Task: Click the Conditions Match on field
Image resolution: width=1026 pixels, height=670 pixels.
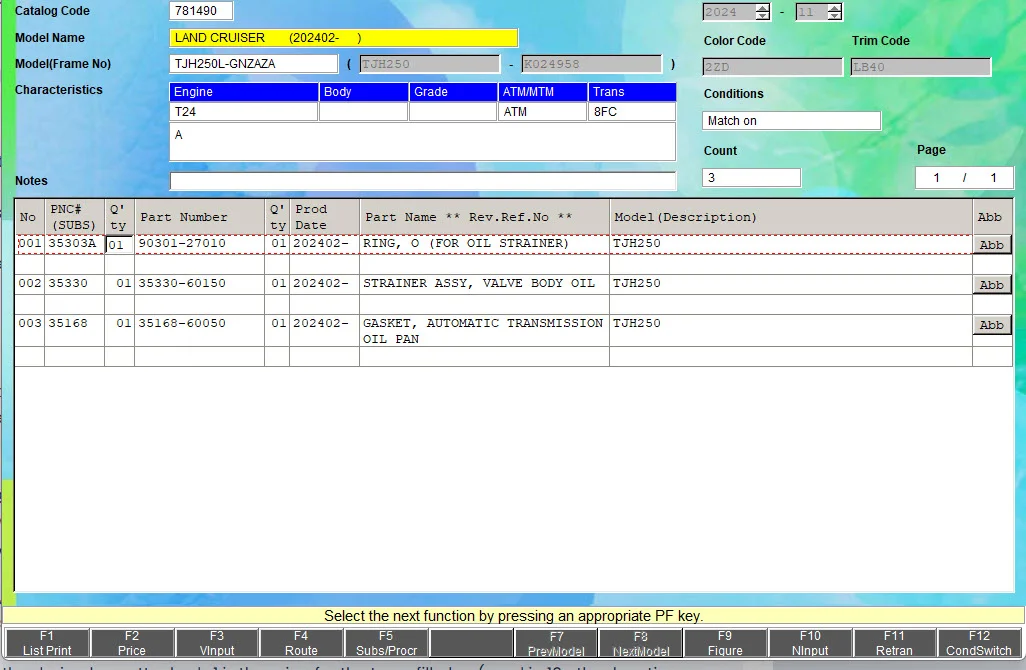Action: [x=791, y=121]
